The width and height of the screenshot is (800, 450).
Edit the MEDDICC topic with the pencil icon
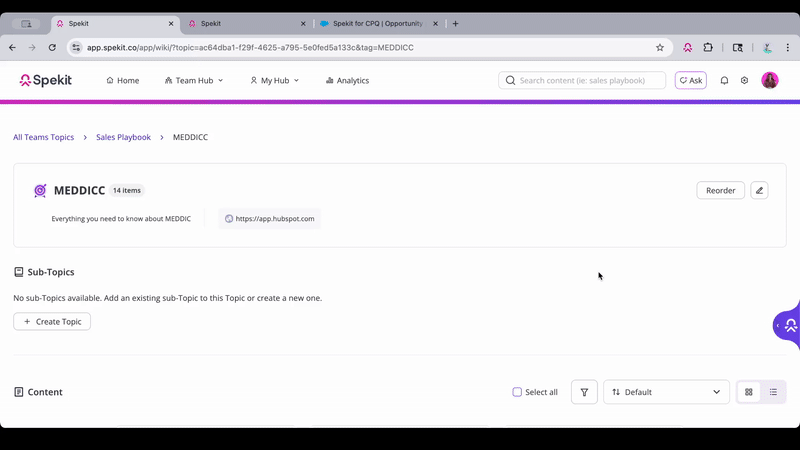click(759, 190)
